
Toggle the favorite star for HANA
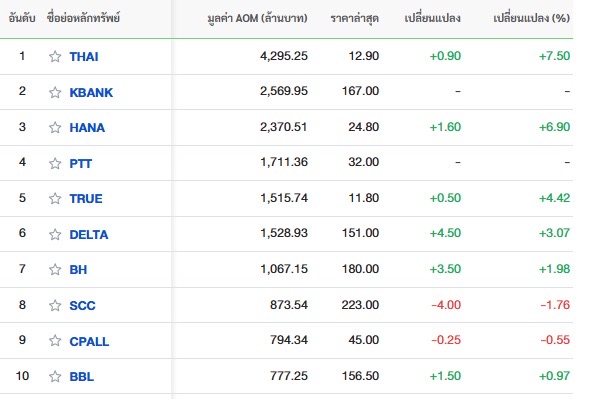55,127
